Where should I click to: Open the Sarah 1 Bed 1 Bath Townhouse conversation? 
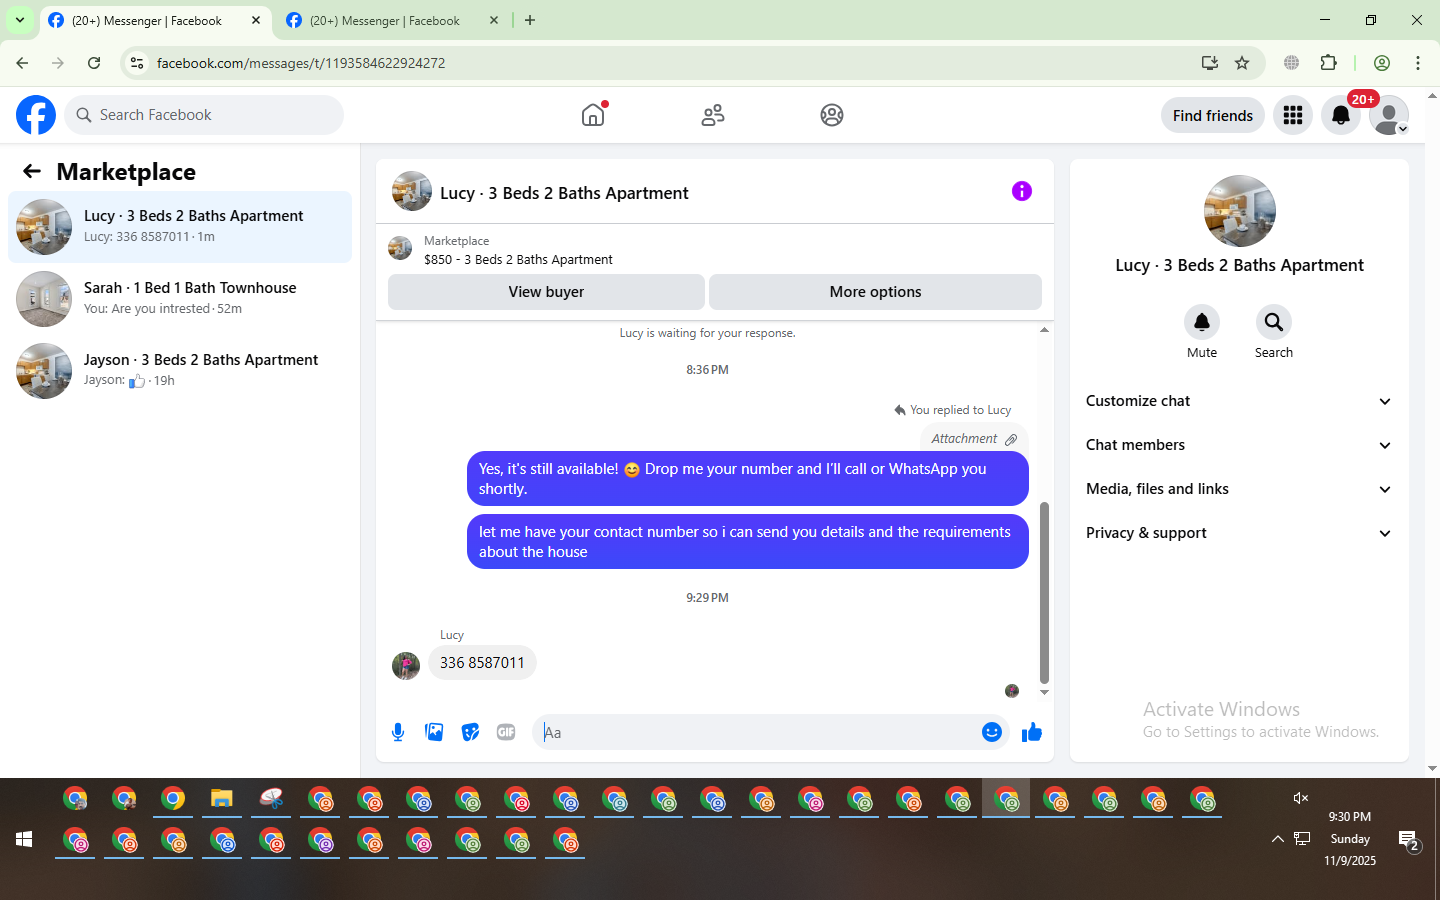click(180, 299)
